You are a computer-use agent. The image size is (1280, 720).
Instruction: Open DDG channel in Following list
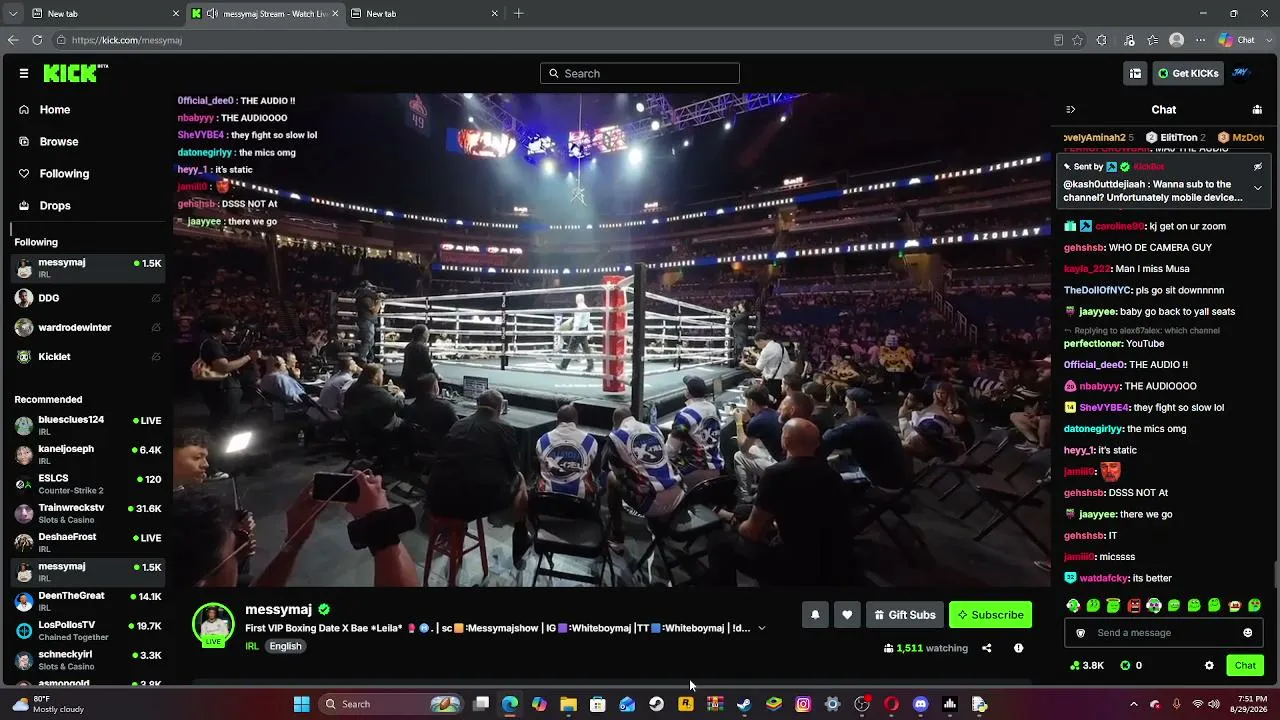pyautogui.click(x=88, y=298)
